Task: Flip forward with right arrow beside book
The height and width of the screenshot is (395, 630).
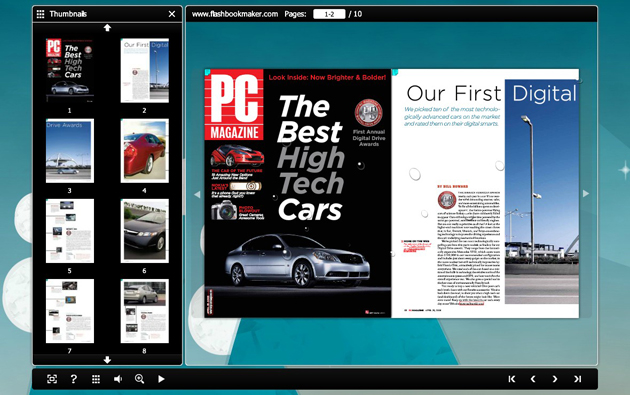Action: [x=586, y=194]
